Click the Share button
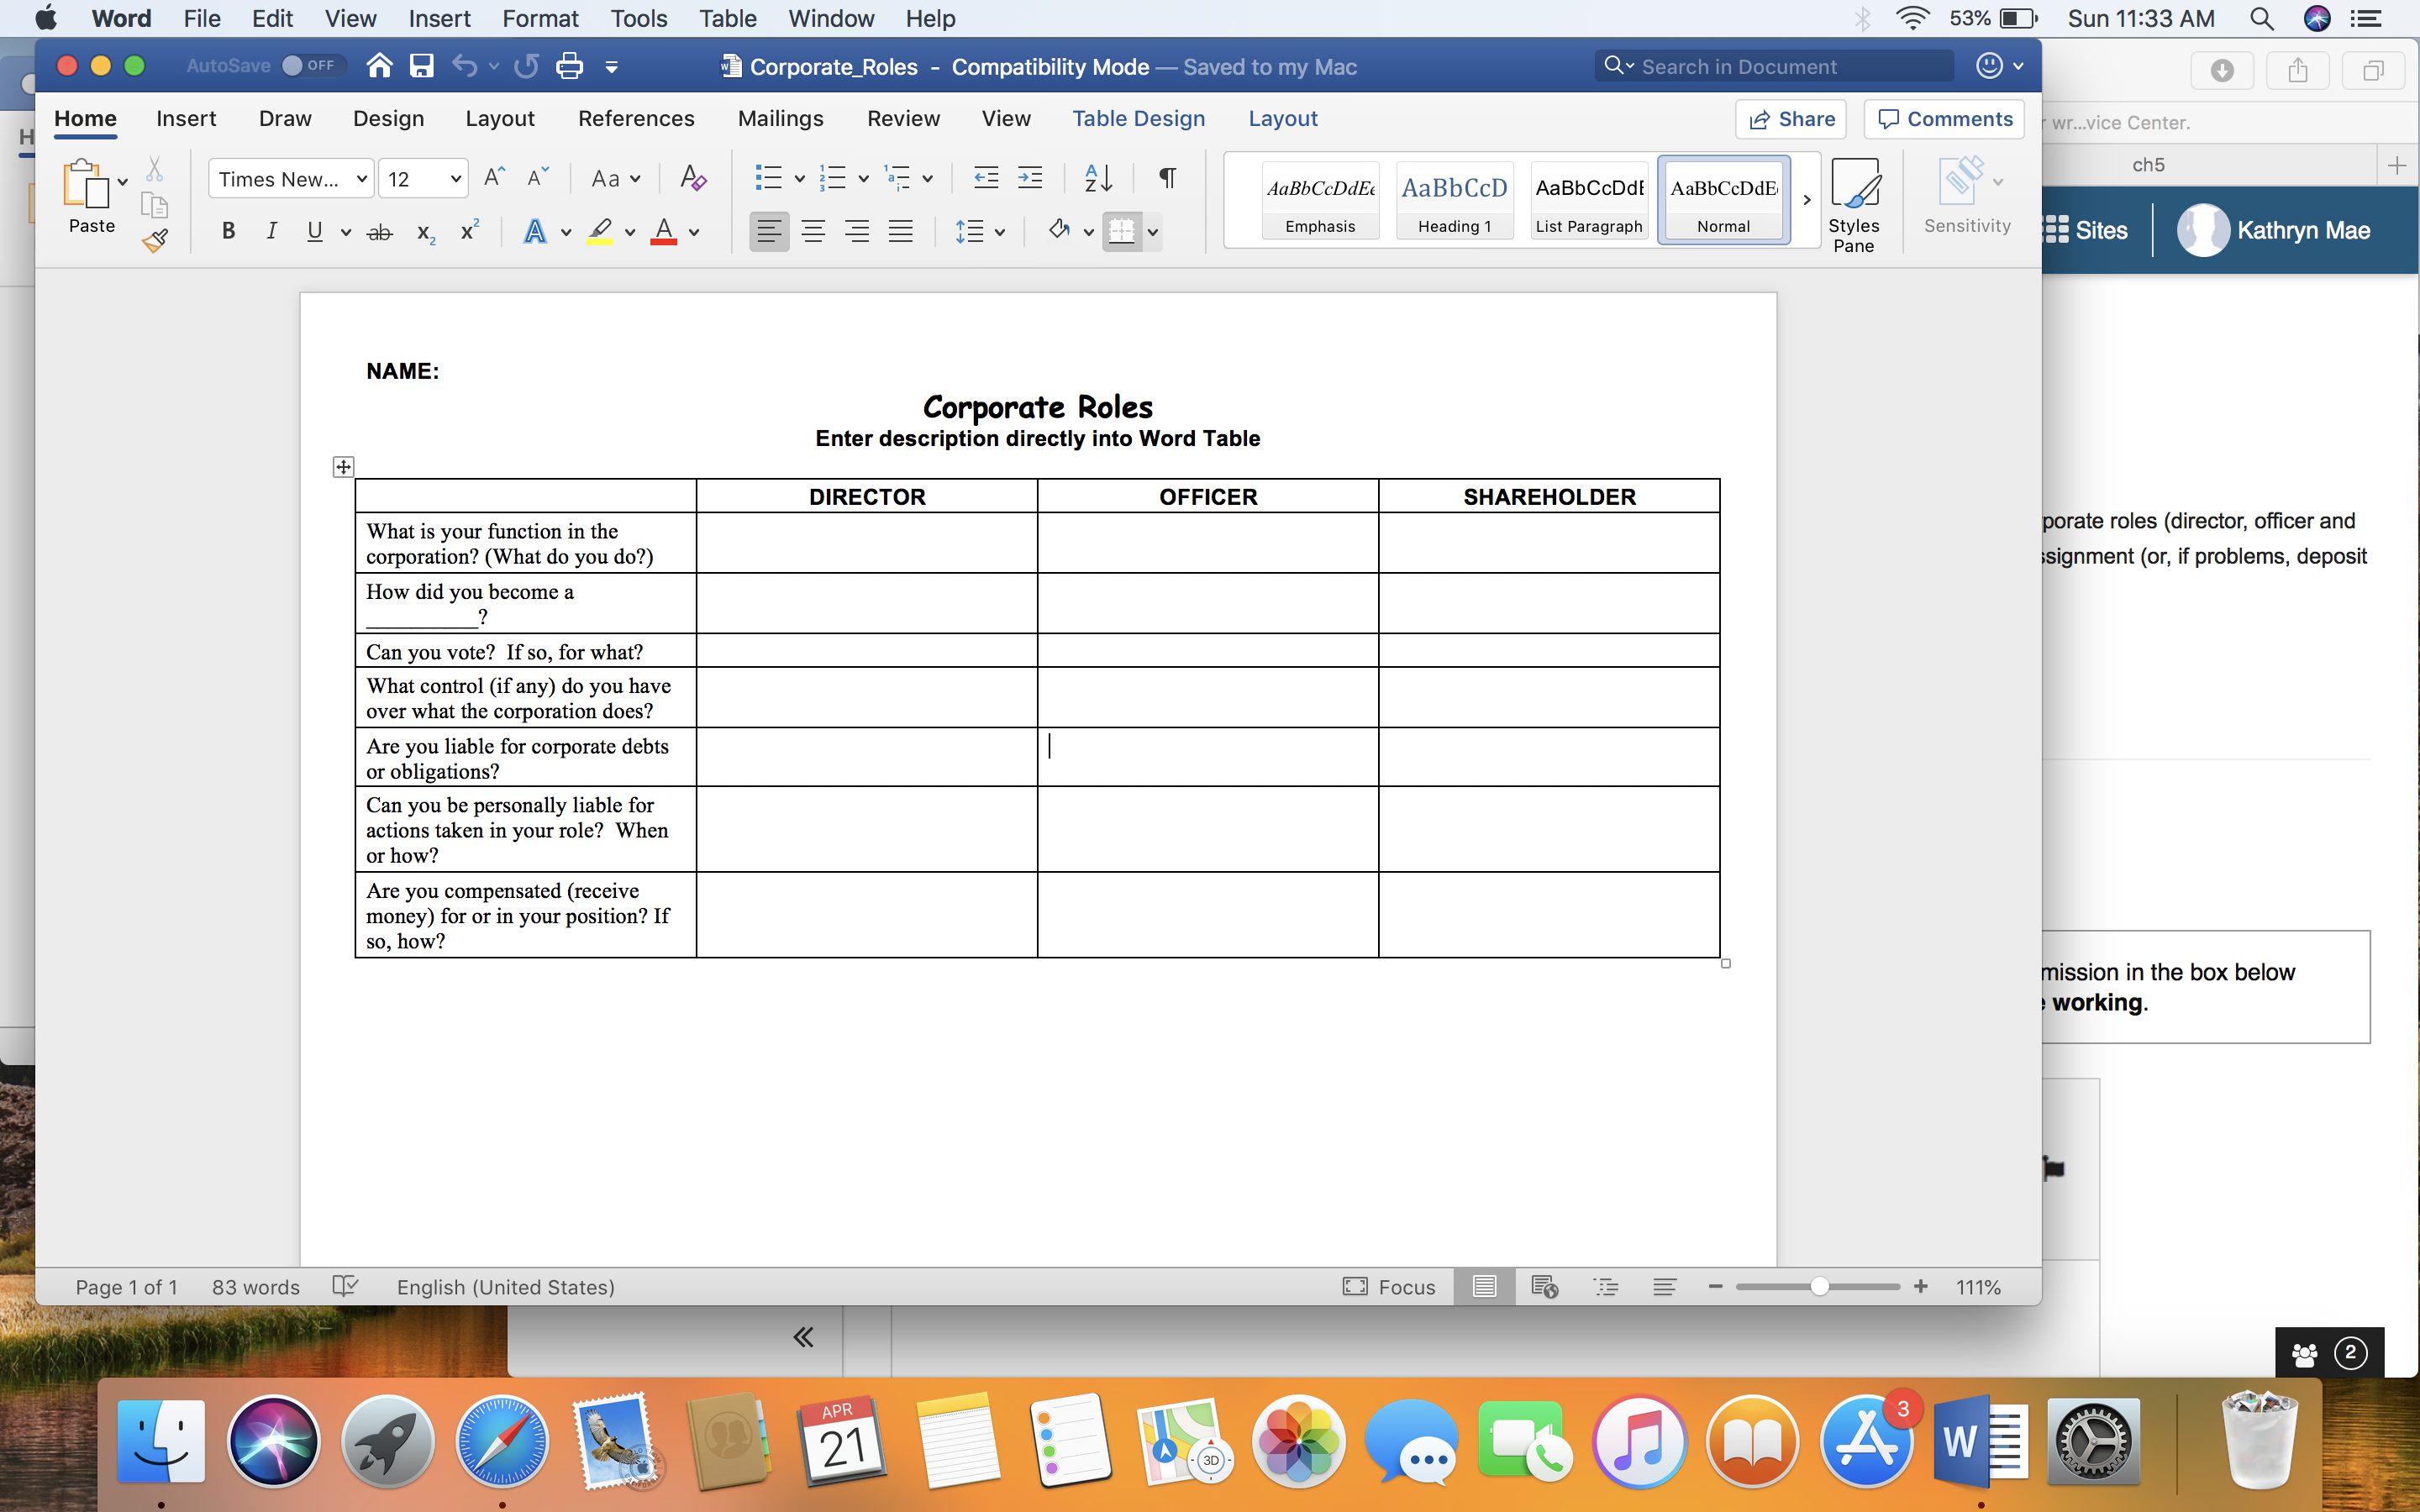2420x1512 pixels. (1791, 119)
